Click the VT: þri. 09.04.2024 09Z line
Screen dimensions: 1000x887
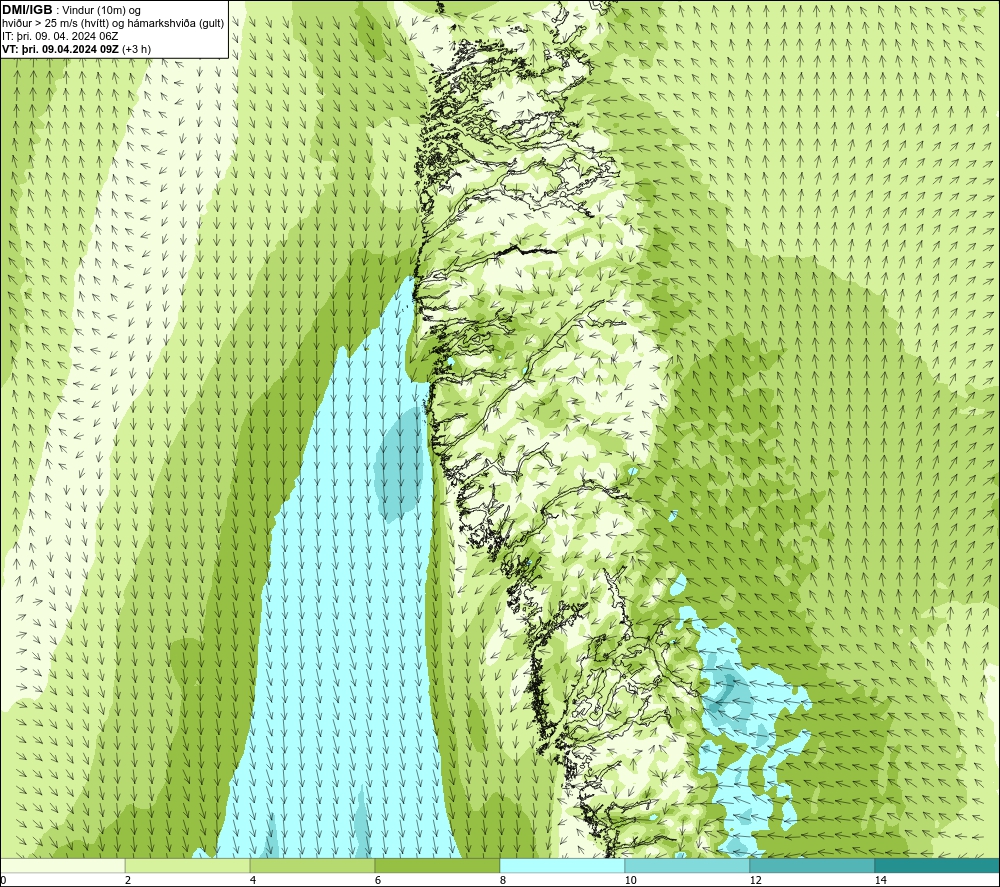(x=77, y=48)
